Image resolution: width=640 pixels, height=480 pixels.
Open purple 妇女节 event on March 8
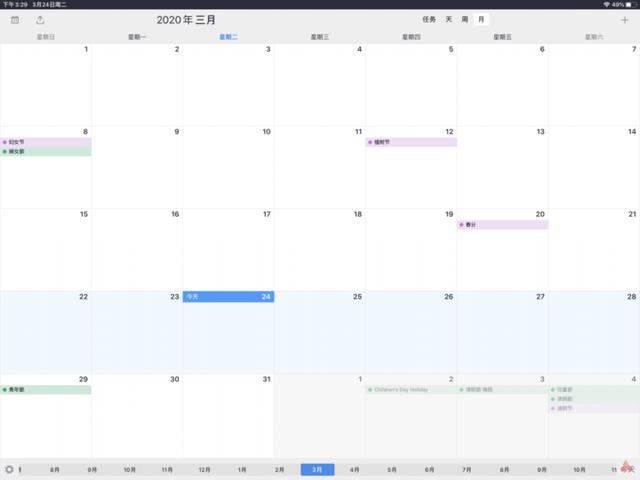pos(46,142)
